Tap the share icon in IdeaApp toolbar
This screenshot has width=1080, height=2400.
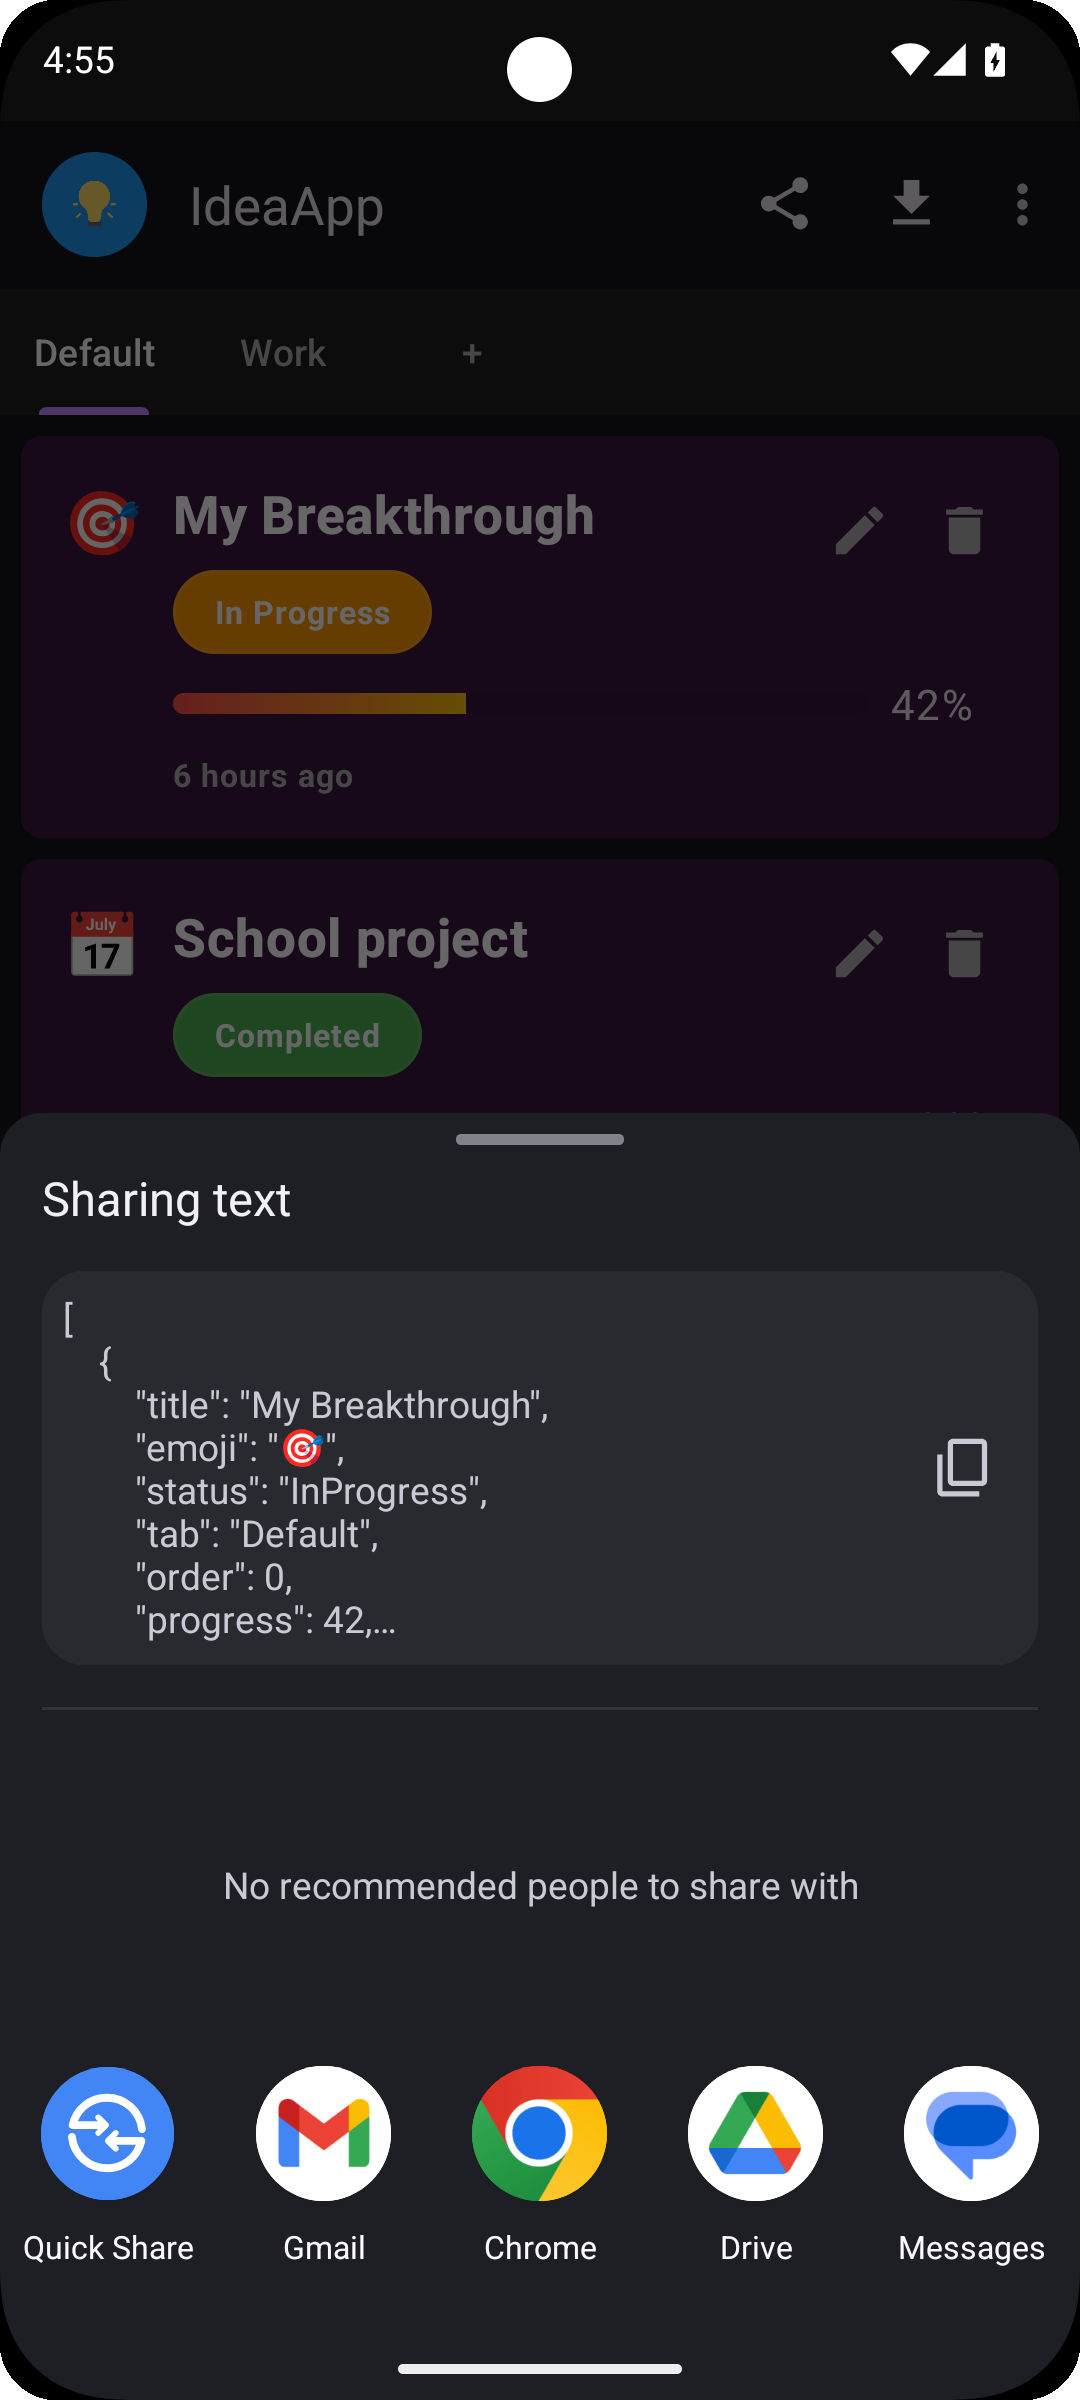[785, 205]
